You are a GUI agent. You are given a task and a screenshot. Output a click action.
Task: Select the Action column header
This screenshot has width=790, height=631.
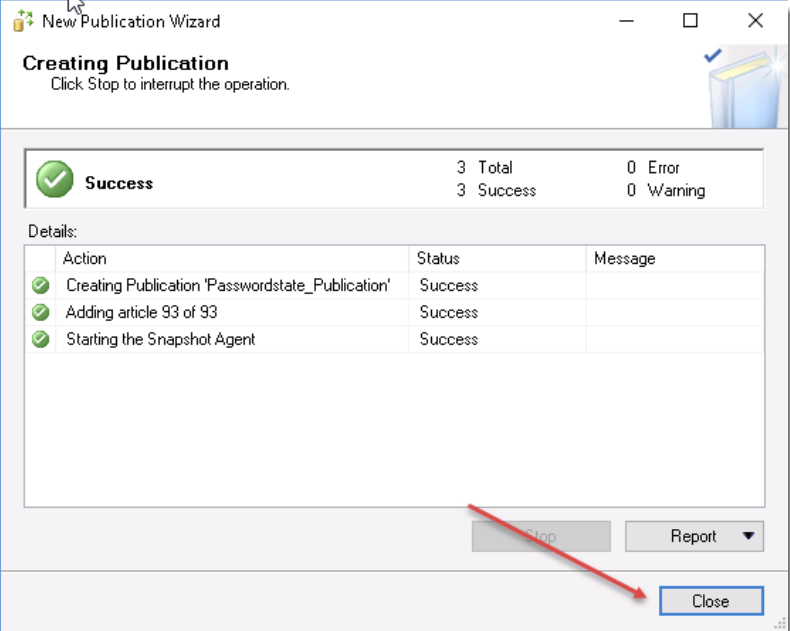[x=232, y=259]
